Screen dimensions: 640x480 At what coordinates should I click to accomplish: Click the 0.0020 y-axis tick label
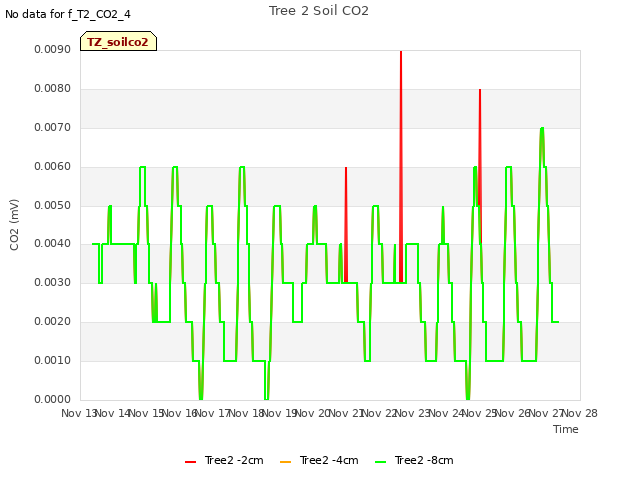[x=53, y=322]
